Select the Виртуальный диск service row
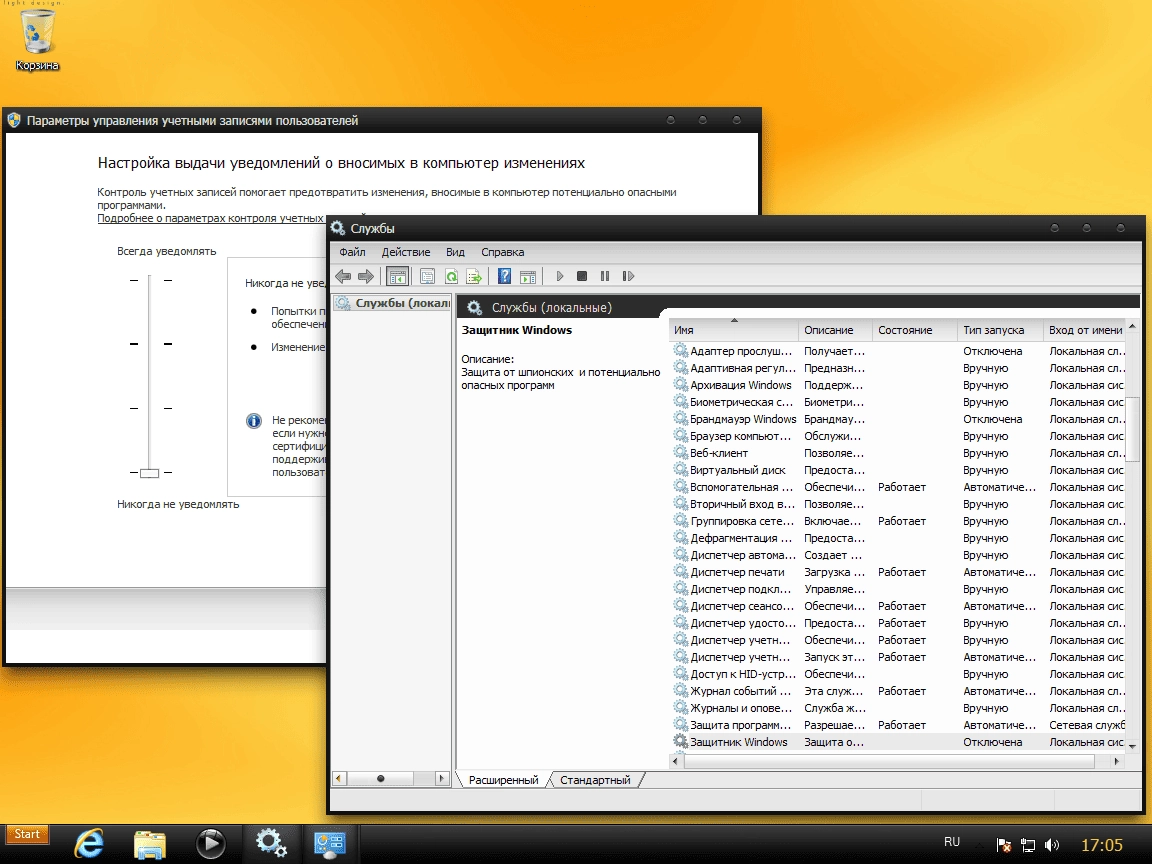This screenshot has width=1152, height=864. point(899,470)
